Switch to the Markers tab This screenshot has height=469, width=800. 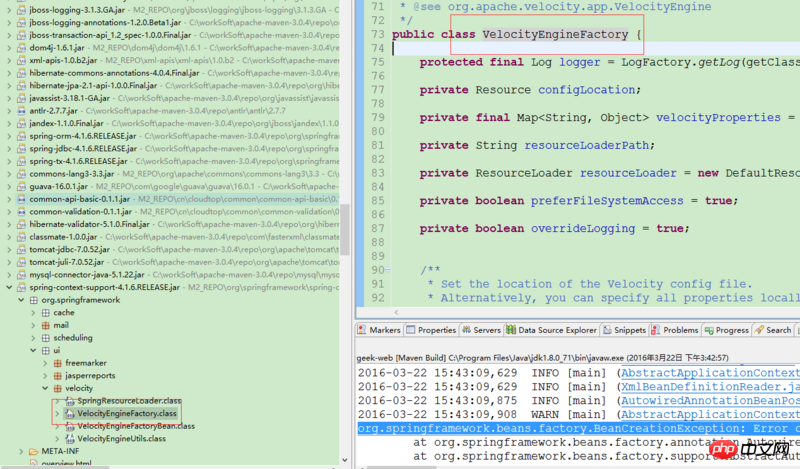point(380,330)
